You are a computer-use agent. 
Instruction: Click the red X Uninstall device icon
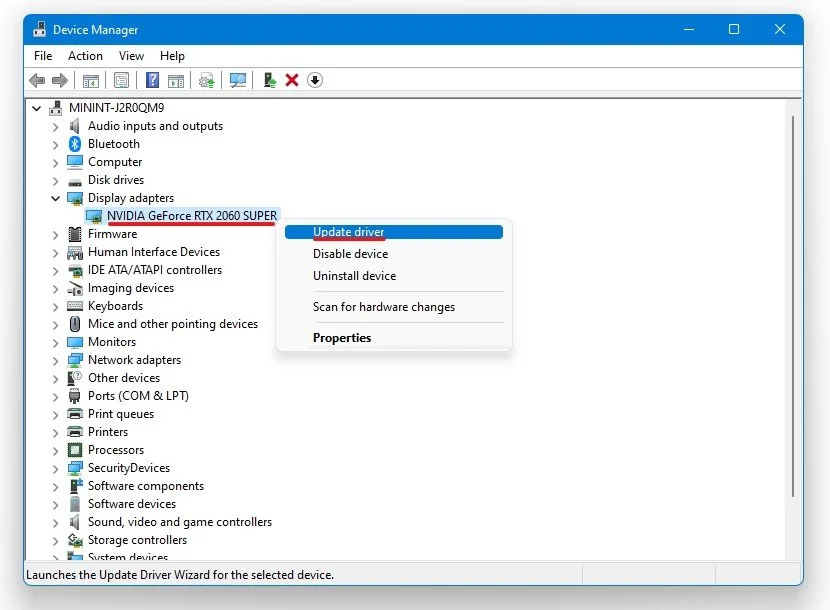(x=291, y=80)
